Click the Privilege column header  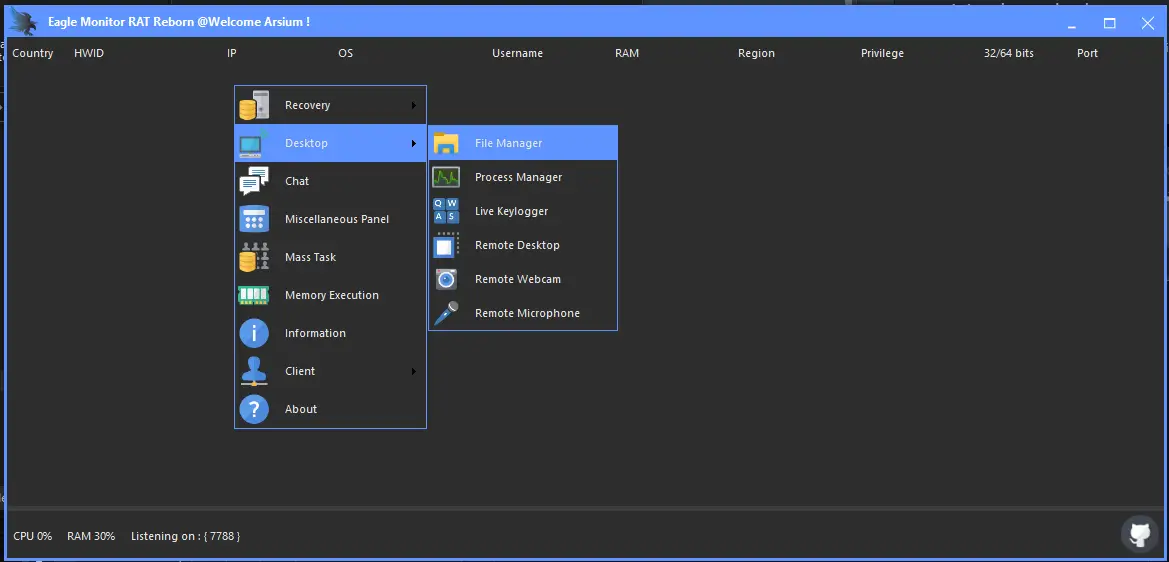point(882,53)
